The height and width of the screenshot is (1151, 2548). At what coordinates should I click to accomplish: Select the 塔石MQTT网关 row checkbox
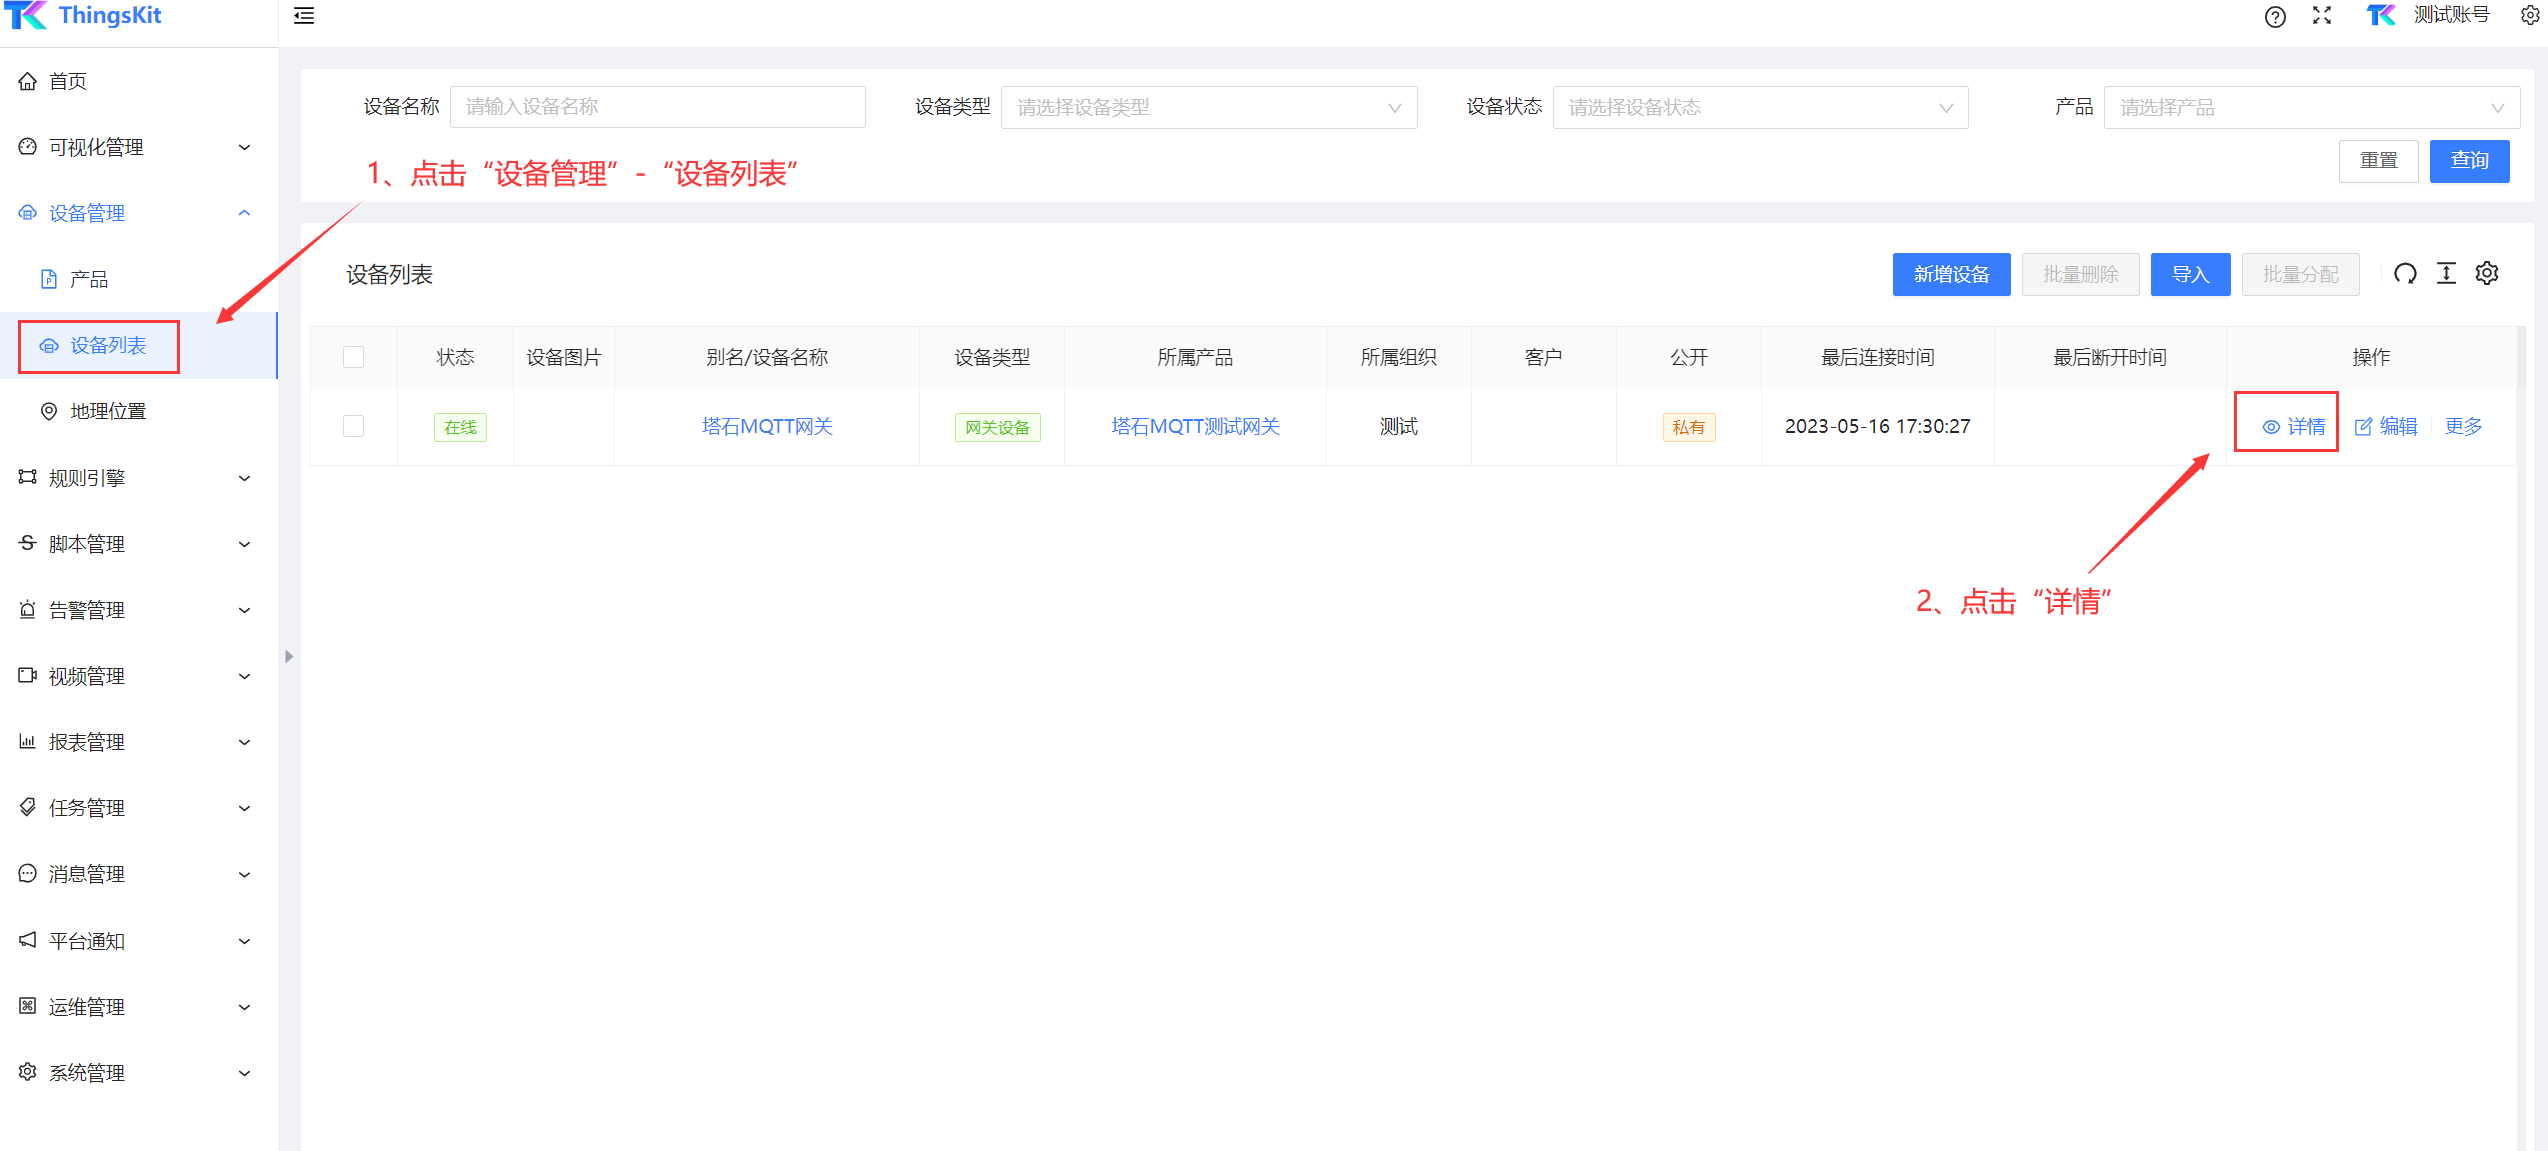point(354,427)
